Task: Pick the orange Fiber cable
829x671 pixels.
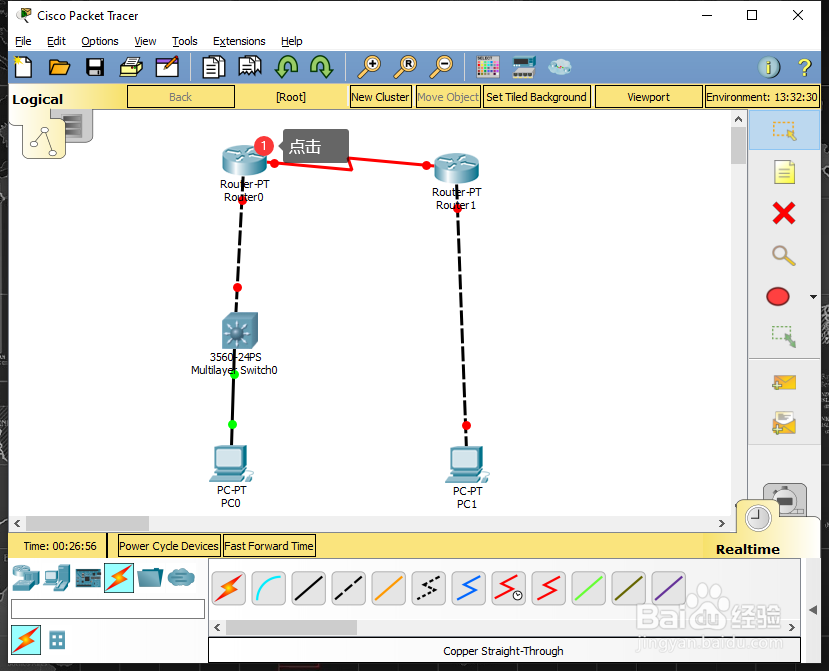Action: point(389,588)
